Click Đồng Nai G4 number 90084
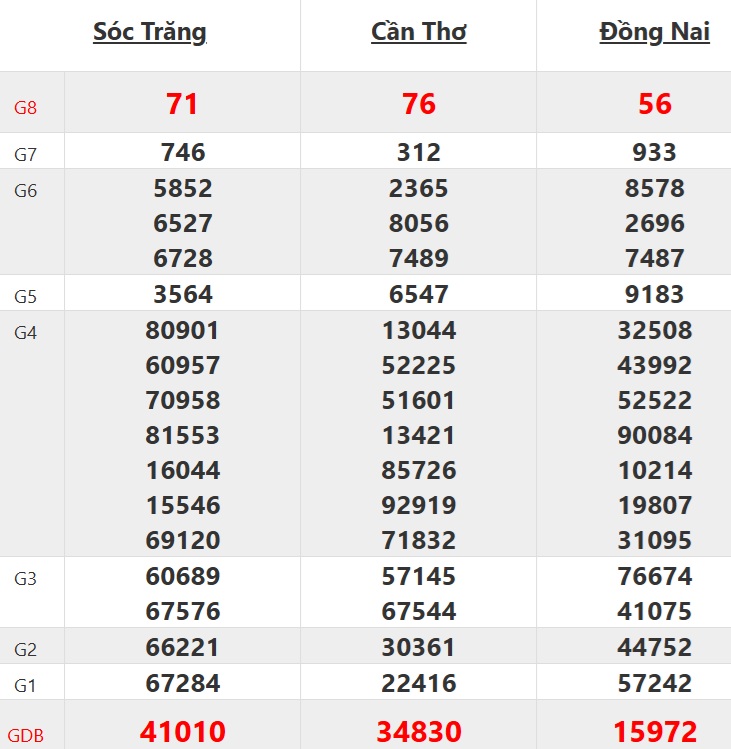Viewport: 731px width, 749px height. [654, 435]
